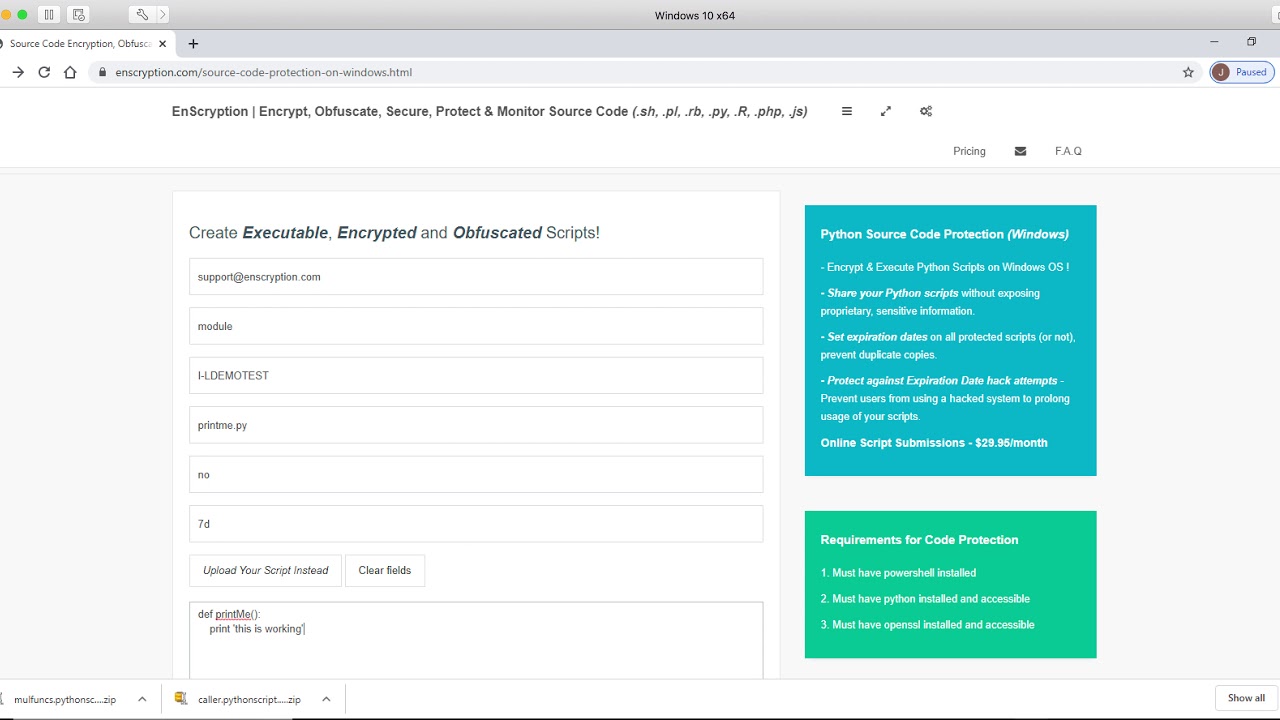Click the VM pause icon in title bar
This screenshot has height=720, width=1280.
coord(49,15)
